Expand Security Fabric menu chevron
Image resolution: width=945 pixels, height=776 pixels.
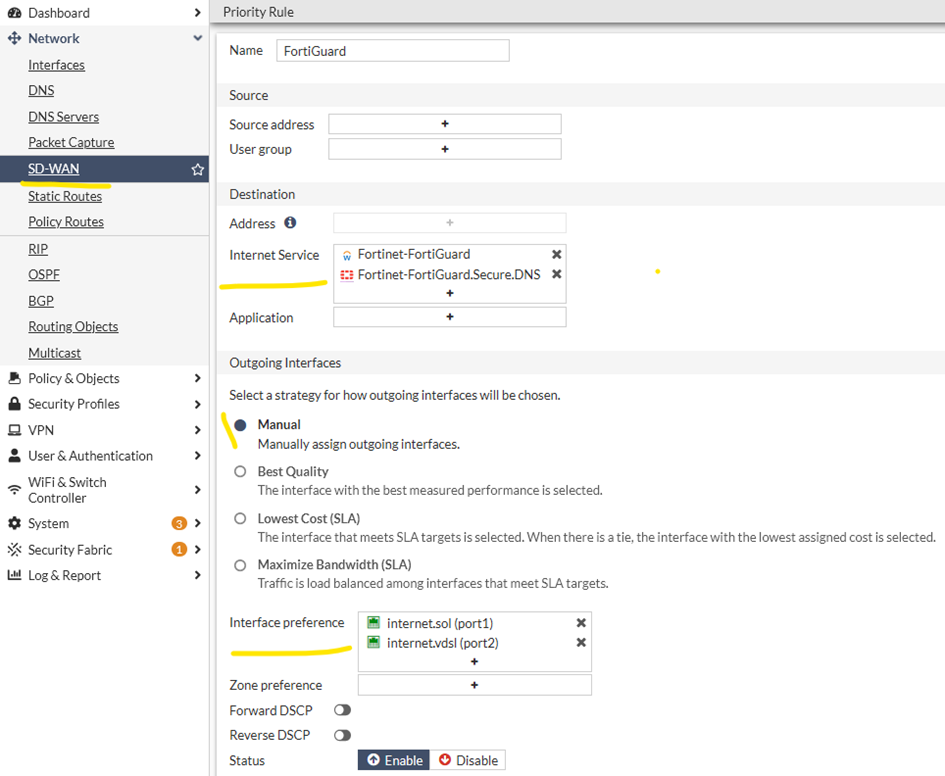(197, 549)
